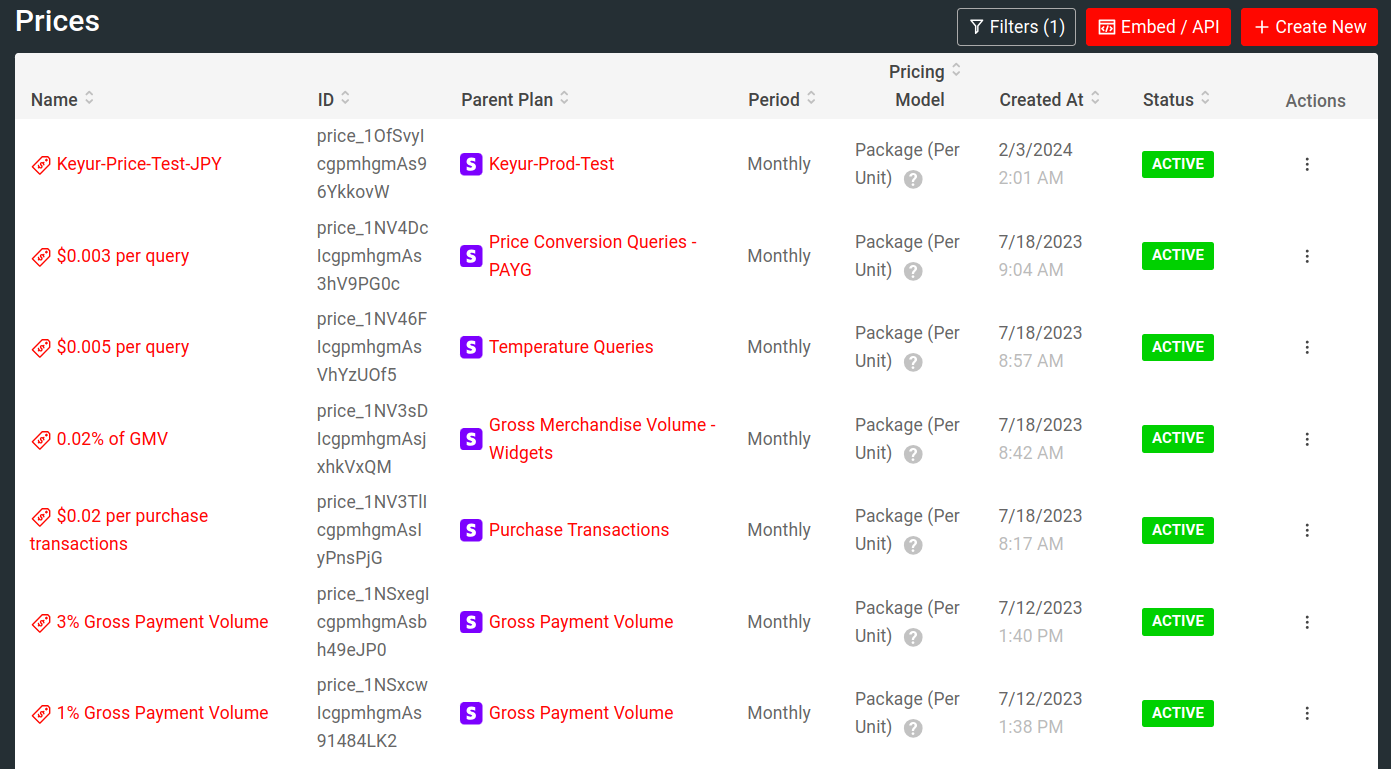Click the ACTIVE badge on the 3% Gross Payment Volume row
Screen dimensions: 1391x769
[x=1177, y=621]
